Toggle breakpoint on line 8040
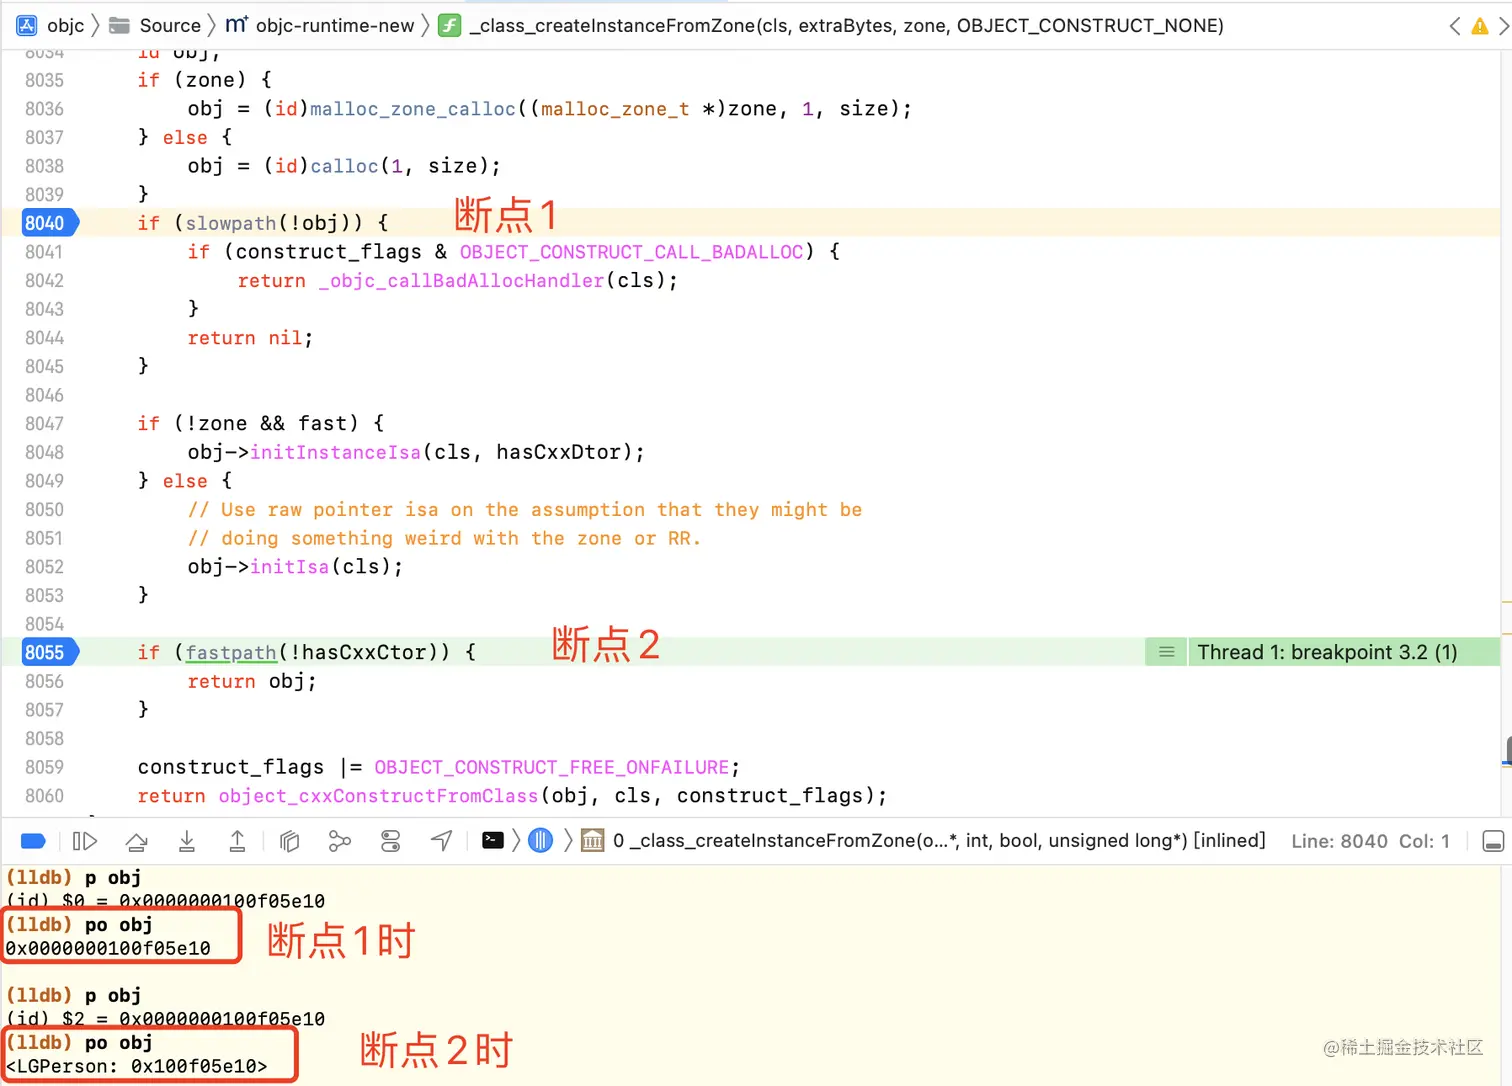The image size is (1512, 1086). pyautogui.click(x=48, y=223)
